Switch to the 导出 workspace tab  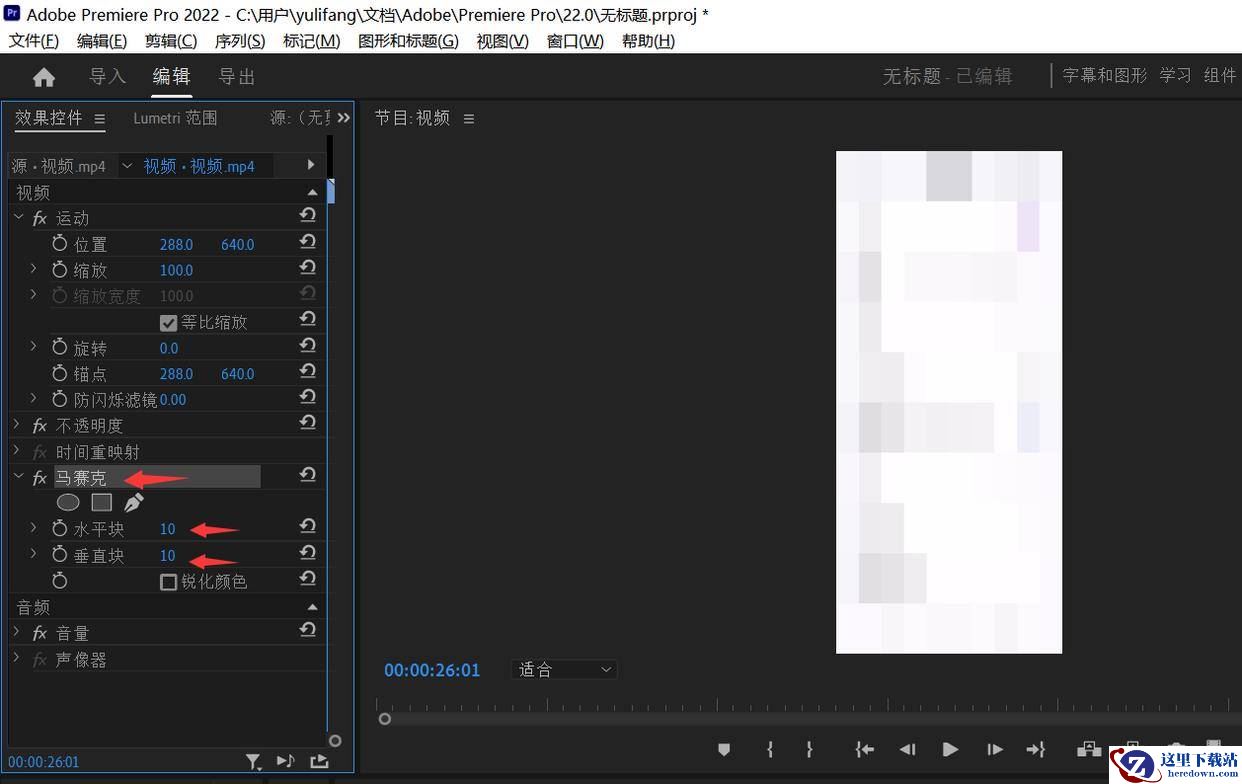(x=237, y=77)
